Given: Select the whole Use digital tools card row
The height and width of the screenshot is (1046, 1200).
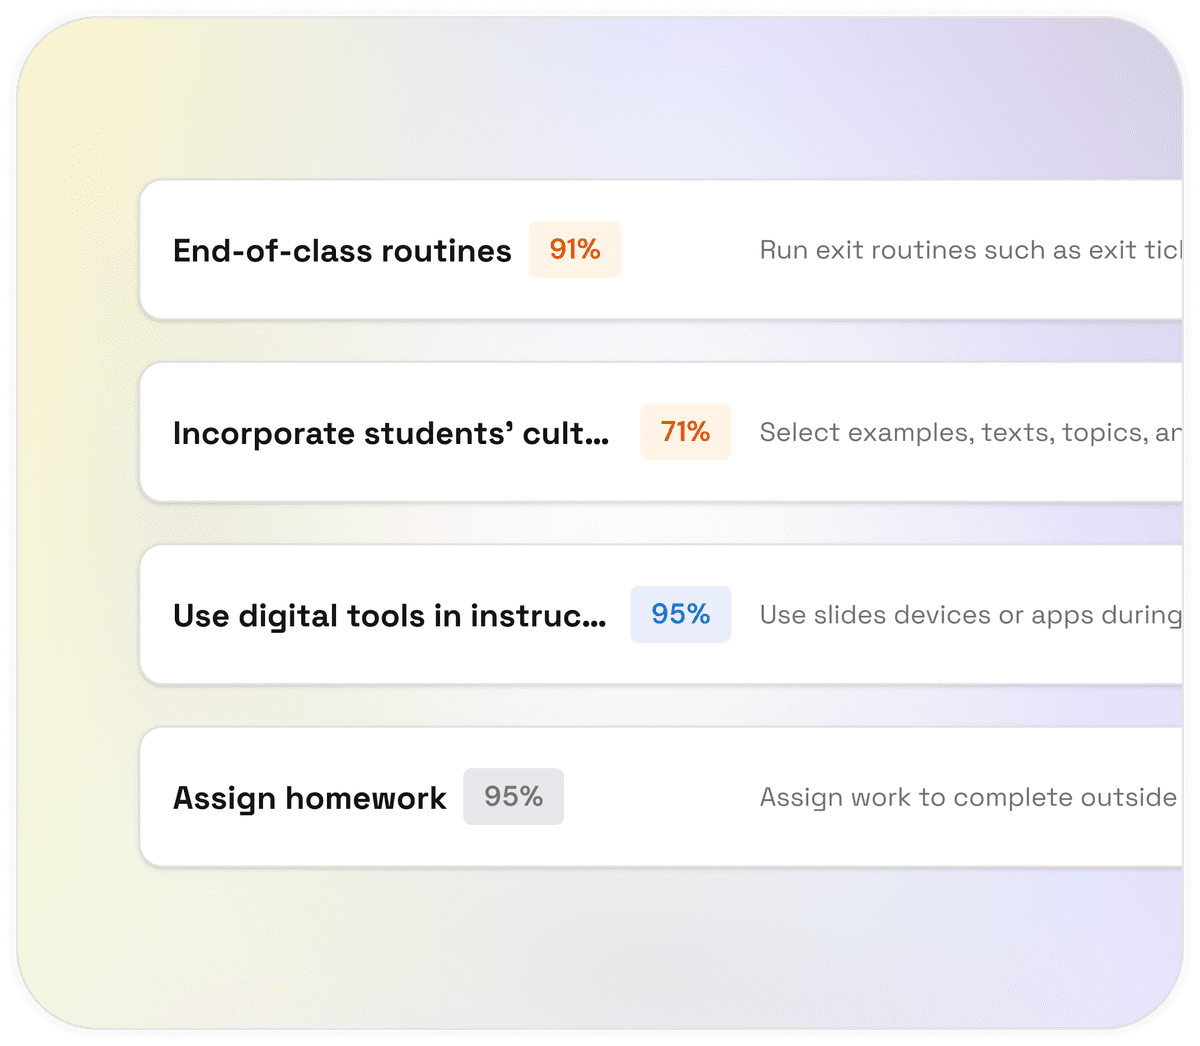Looking at the screenshot, I should (x=680, y=660).
